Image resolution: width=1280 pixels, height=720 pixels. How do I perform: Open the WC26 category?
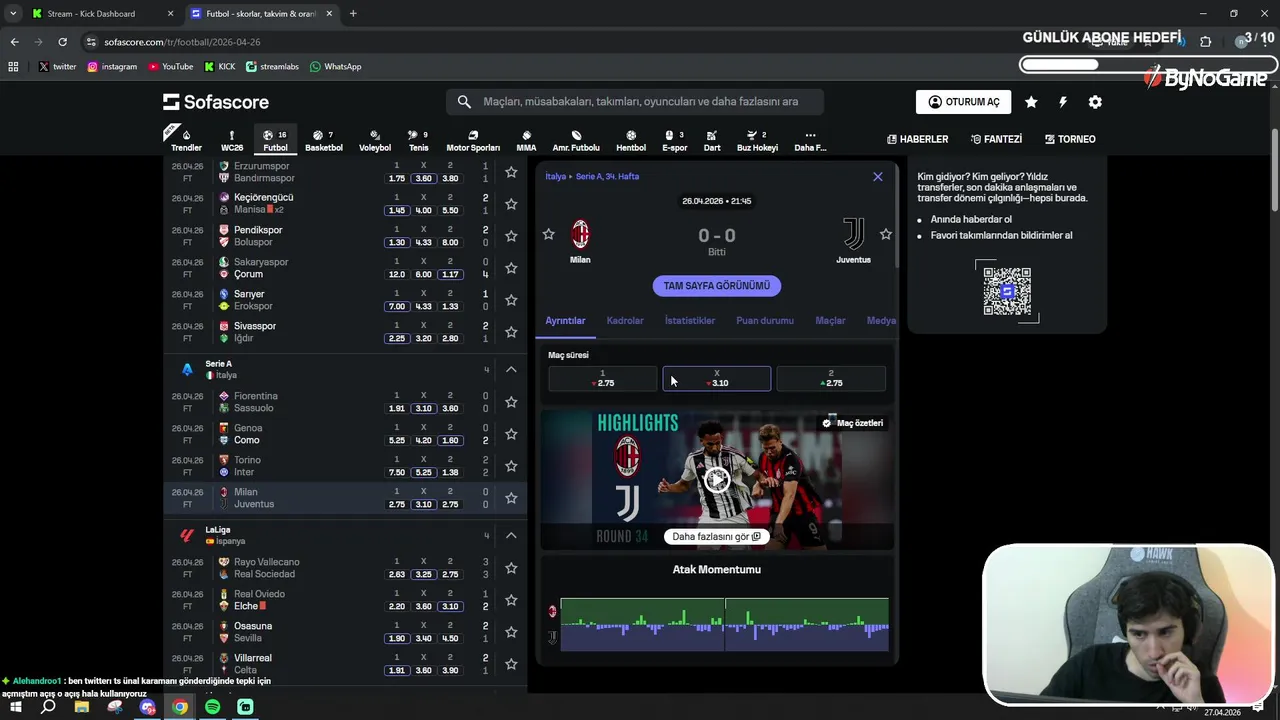pos(232,140)
